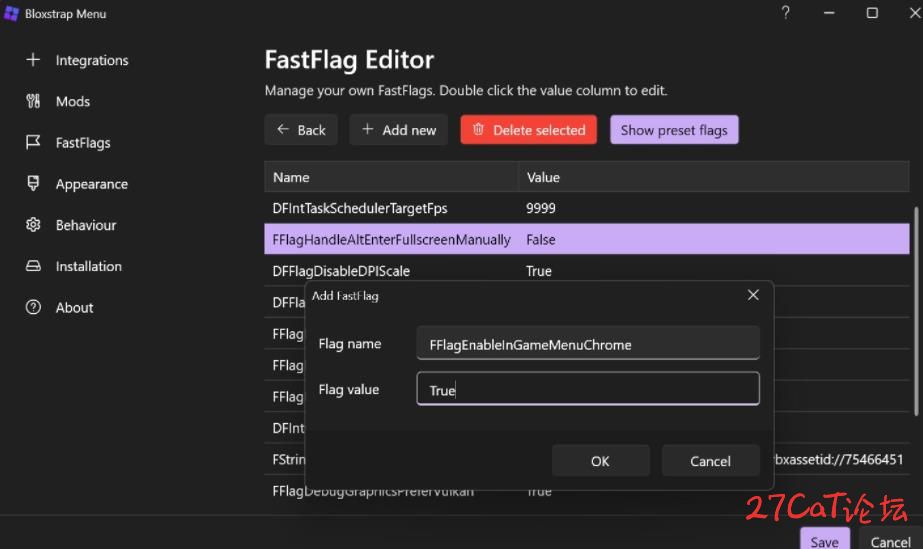Open the Integrations page in sidebar
923x549 pixels.
tap(92, 60)
